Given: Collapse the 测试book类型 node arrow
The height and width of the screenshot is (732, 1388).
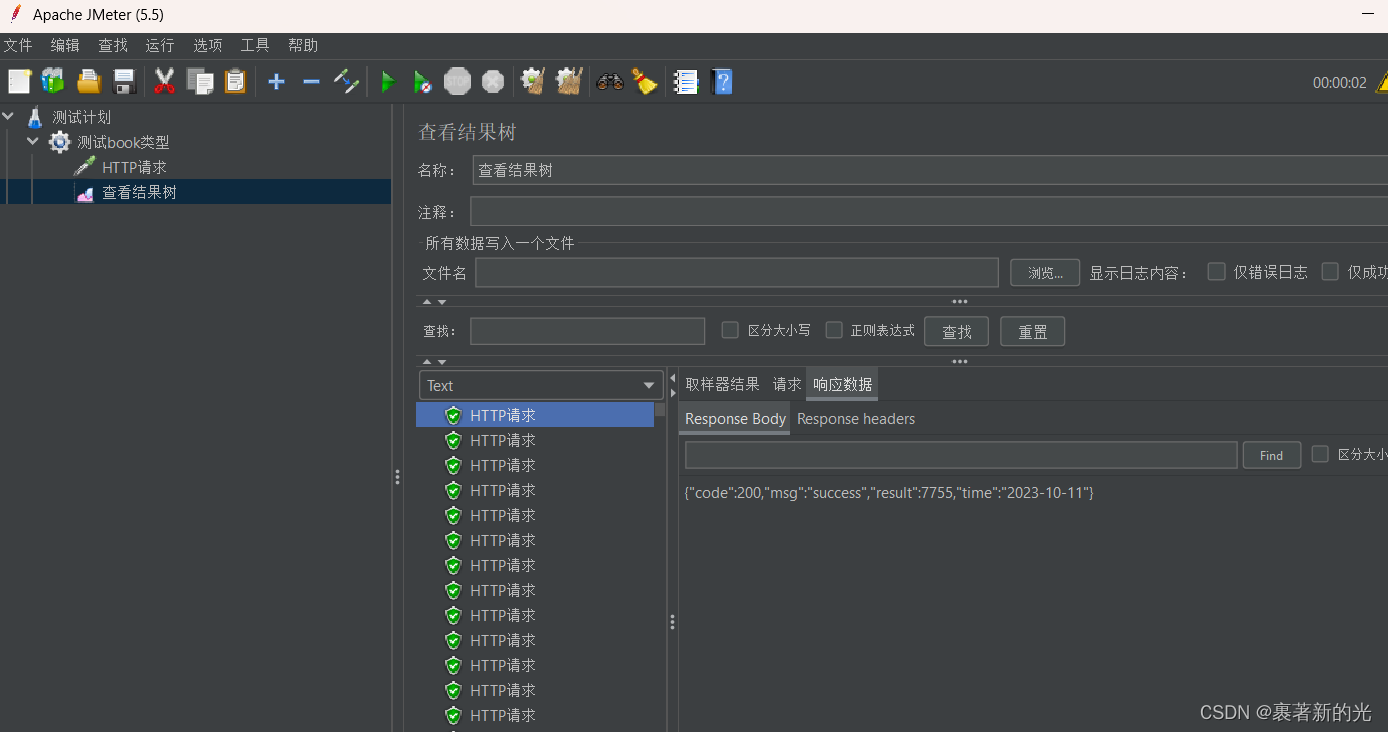Looking at the screenshot, I should click(x=33, y=142).
